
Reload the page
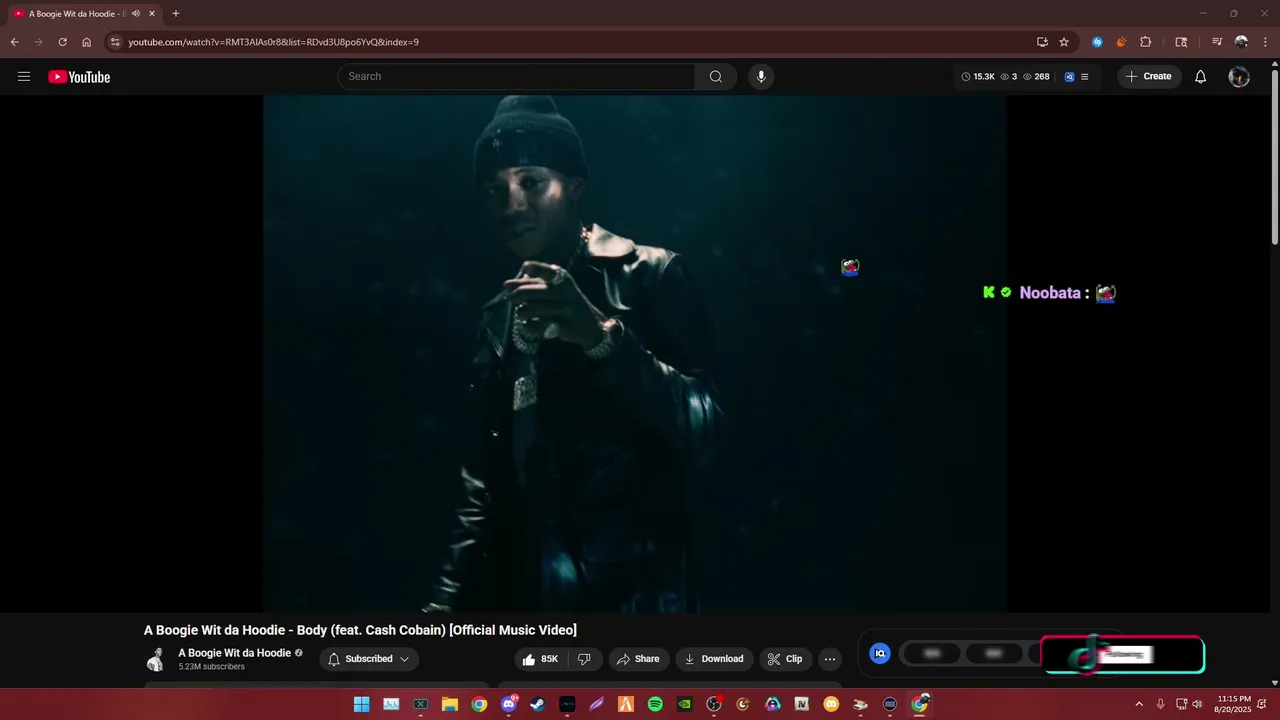63,42
